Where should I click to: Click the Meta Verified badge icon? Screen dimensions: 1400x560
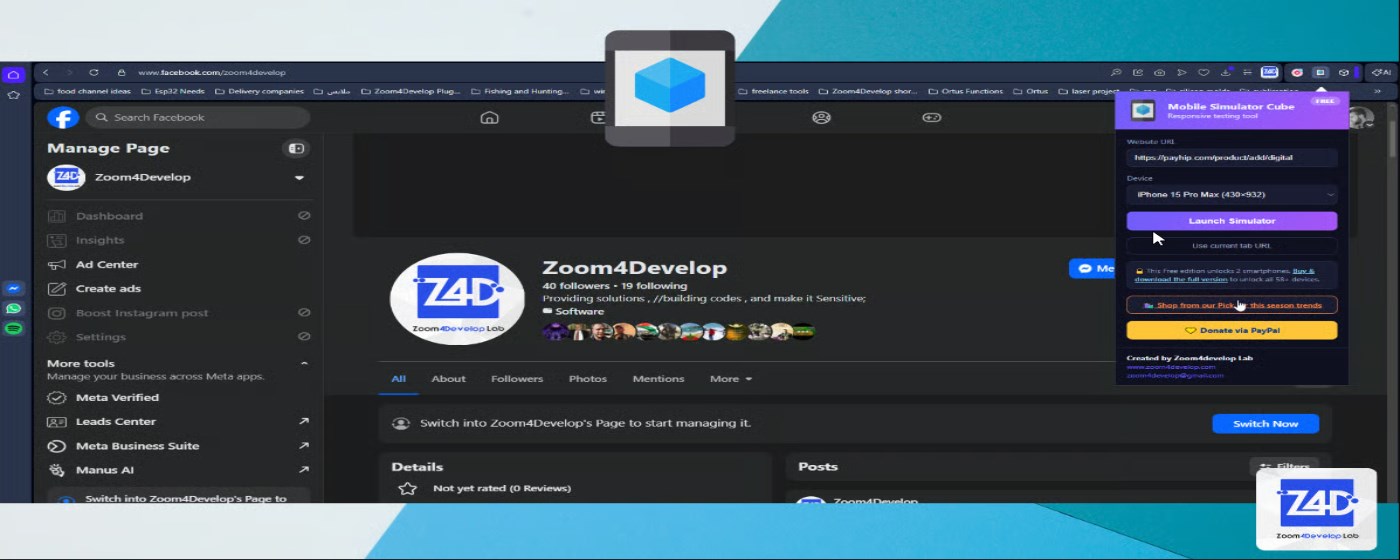tap(56, 398)
